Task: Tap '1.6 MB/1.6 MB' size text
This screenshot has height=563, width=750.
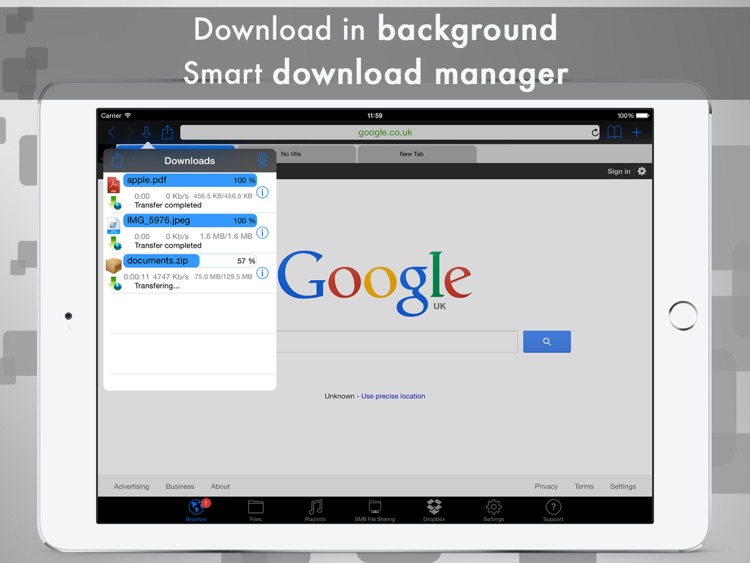Action: [226, 236]
